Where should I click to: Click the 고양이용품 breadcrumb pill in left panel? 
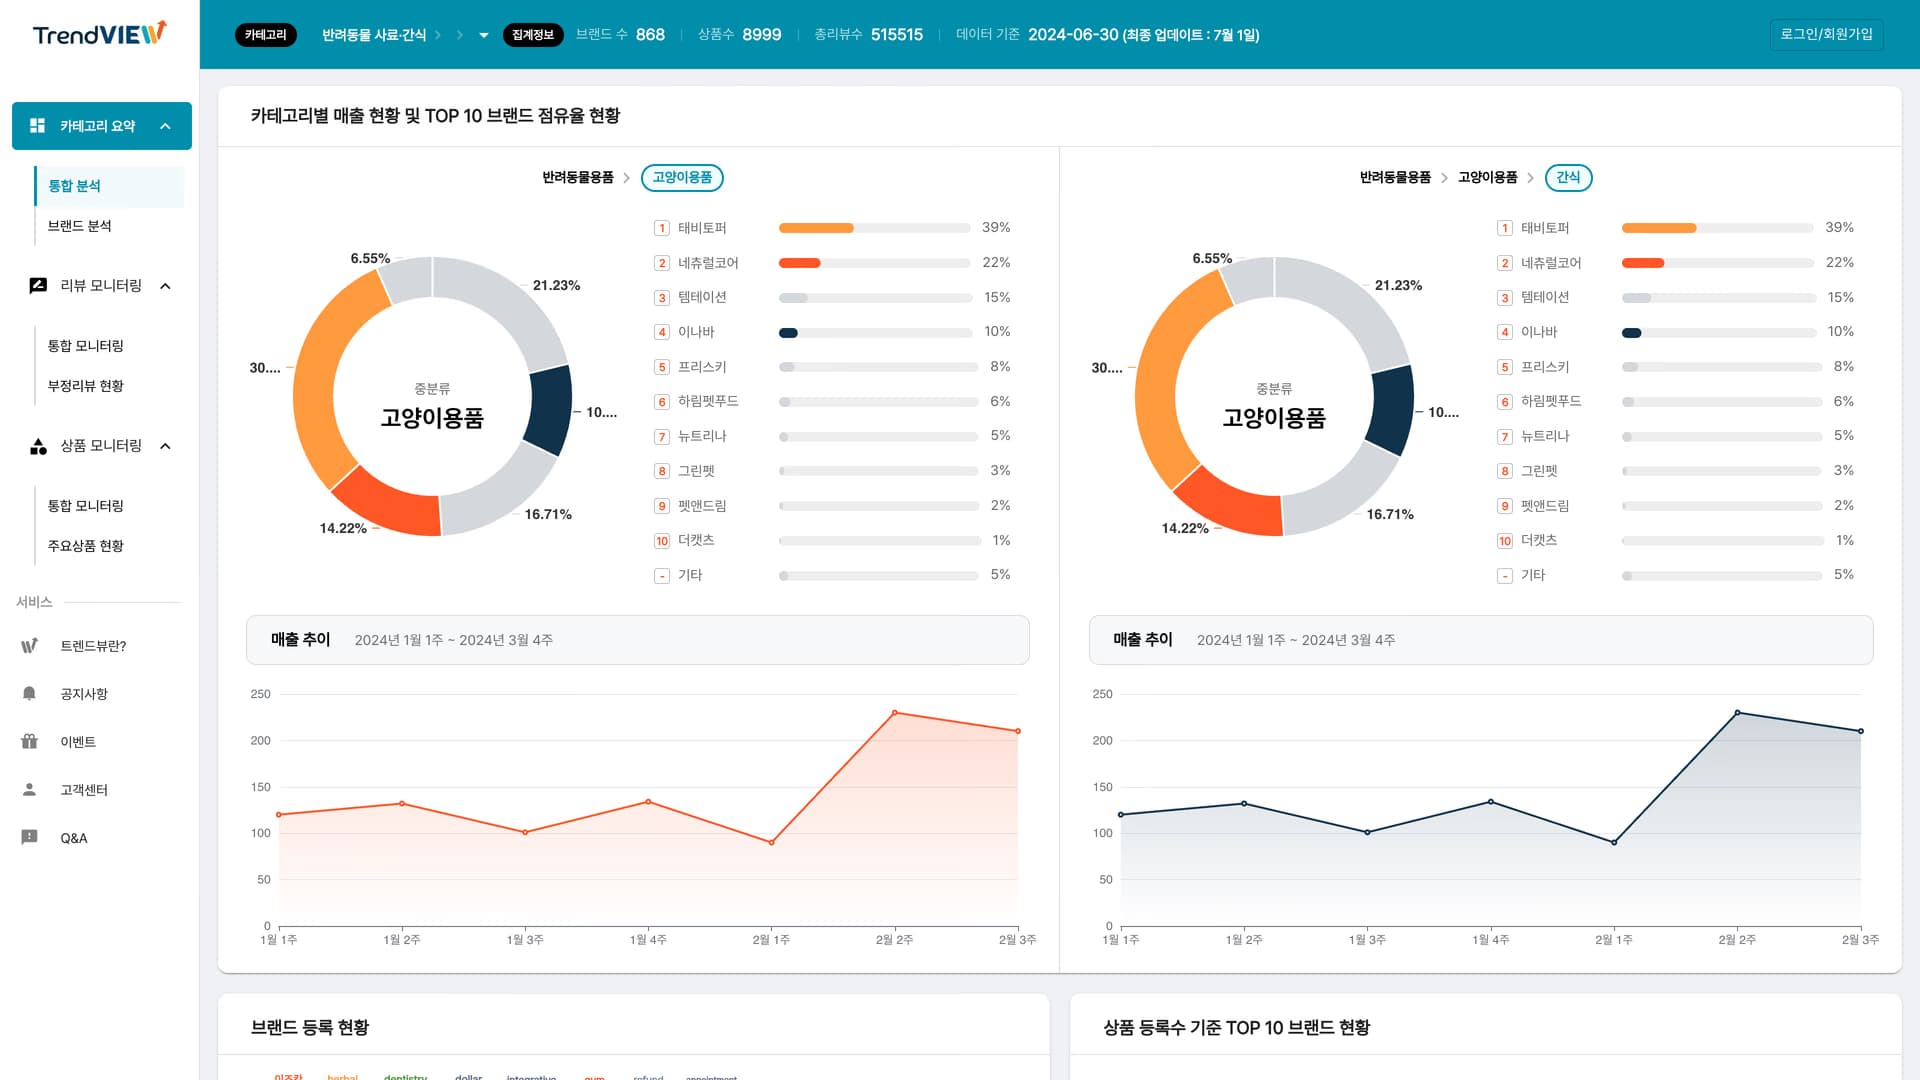point(682,177)
